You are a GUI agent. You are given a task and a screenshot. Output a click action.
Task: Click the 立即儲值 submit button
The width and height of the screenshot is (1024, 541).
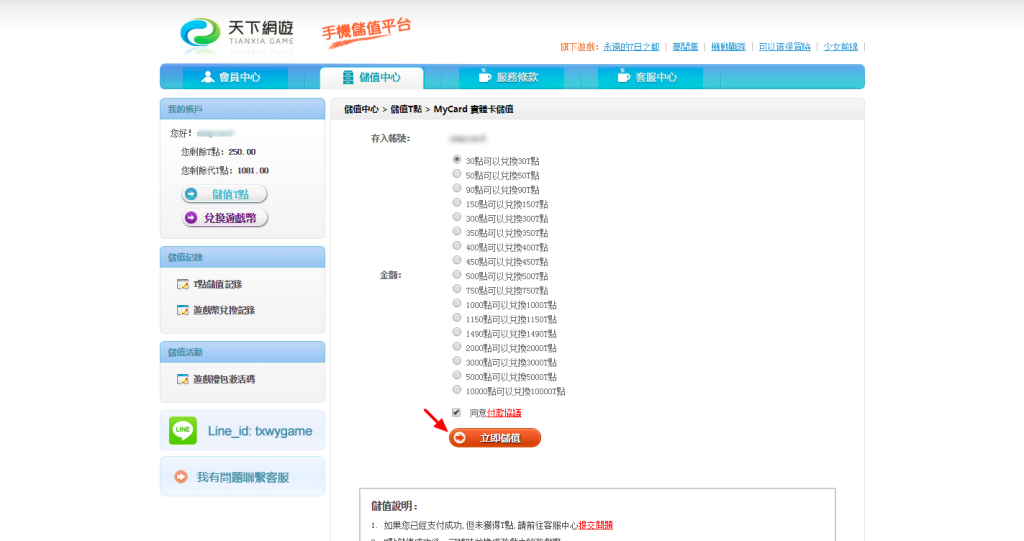pyautogui.click(x=495, y=438)
